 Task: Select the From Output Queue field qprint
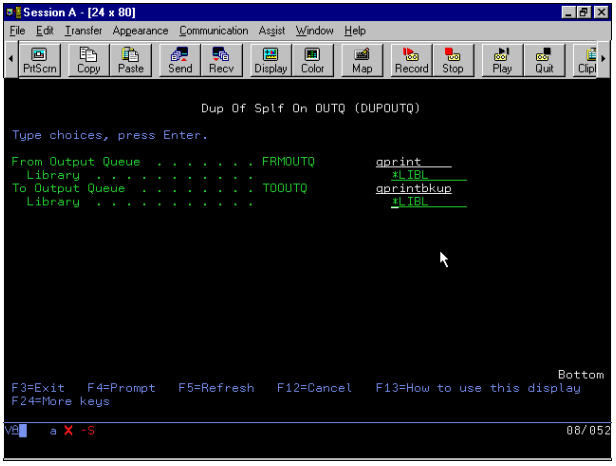click(x=413, y=162)
